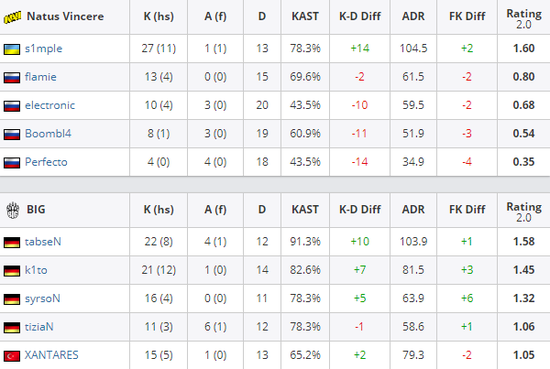Click the Natus Vincere team logo
550x369 pixels.
tap(12, 17)
